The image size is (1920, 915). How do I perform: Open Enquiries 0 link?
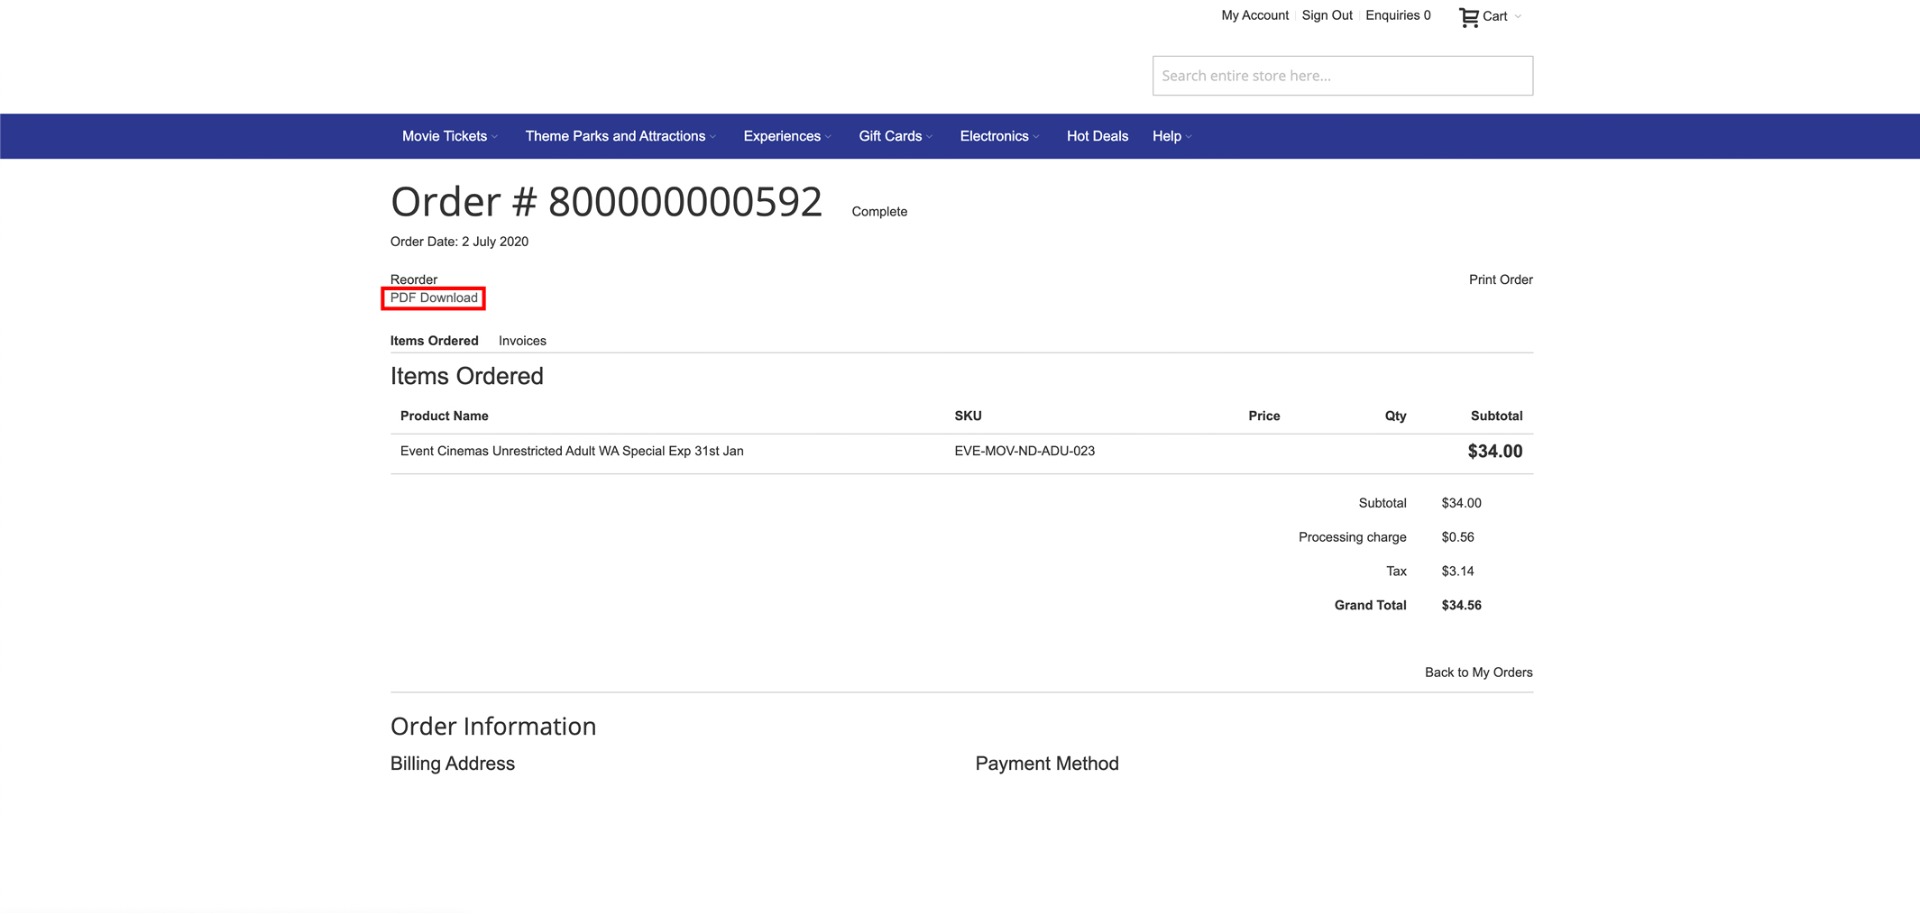pos(1397,16)
